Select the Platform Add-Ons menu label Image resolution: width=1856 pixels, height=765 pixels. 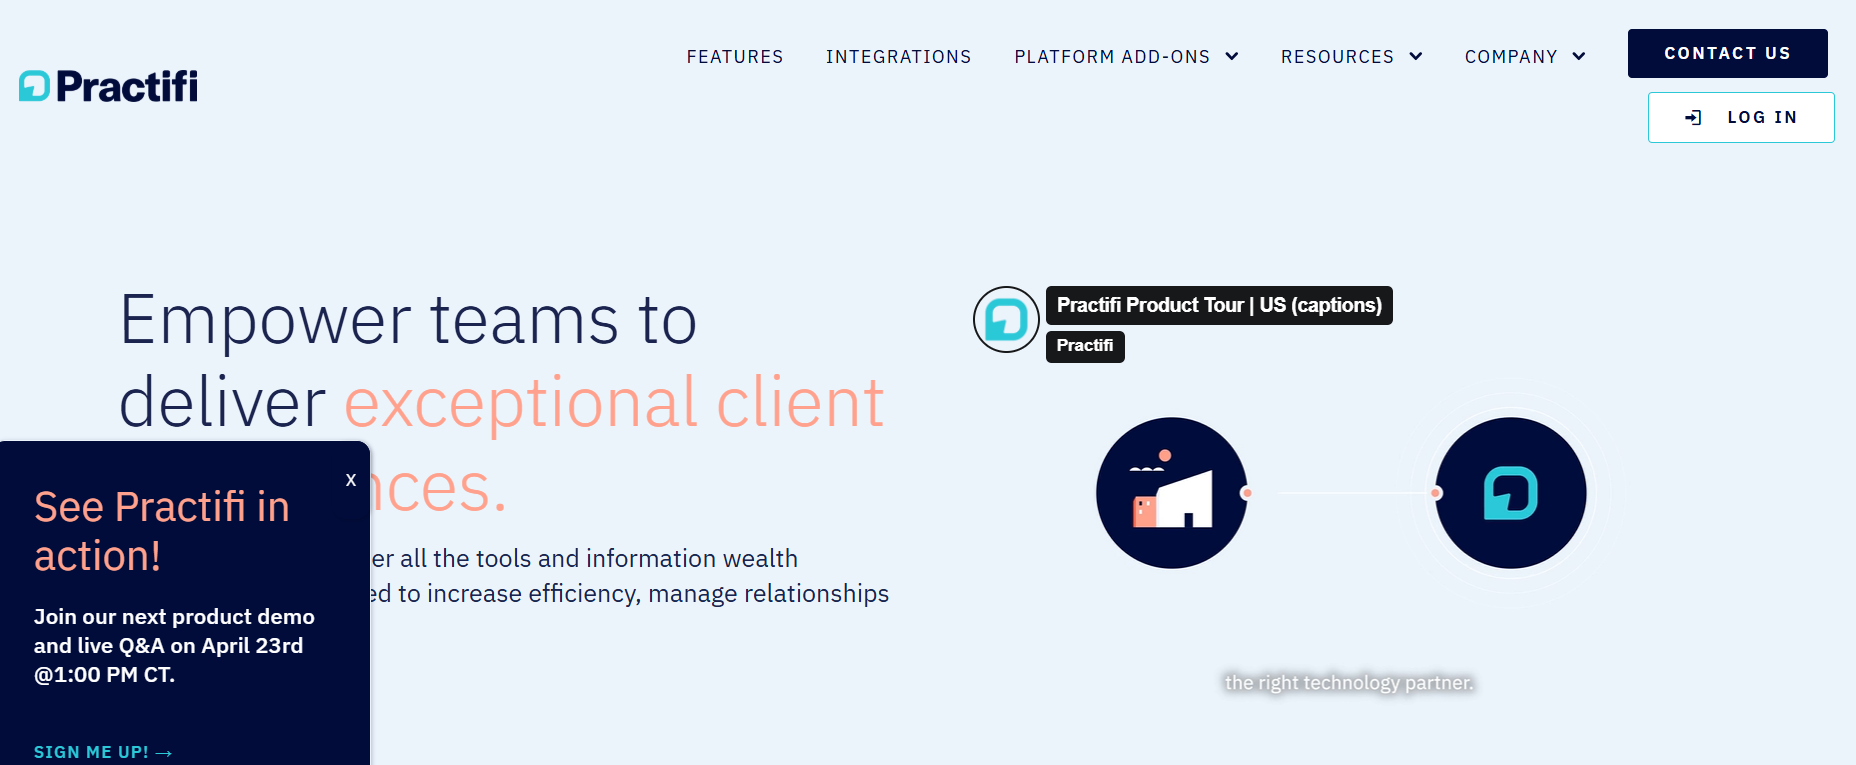click(x=1112, y=57)
